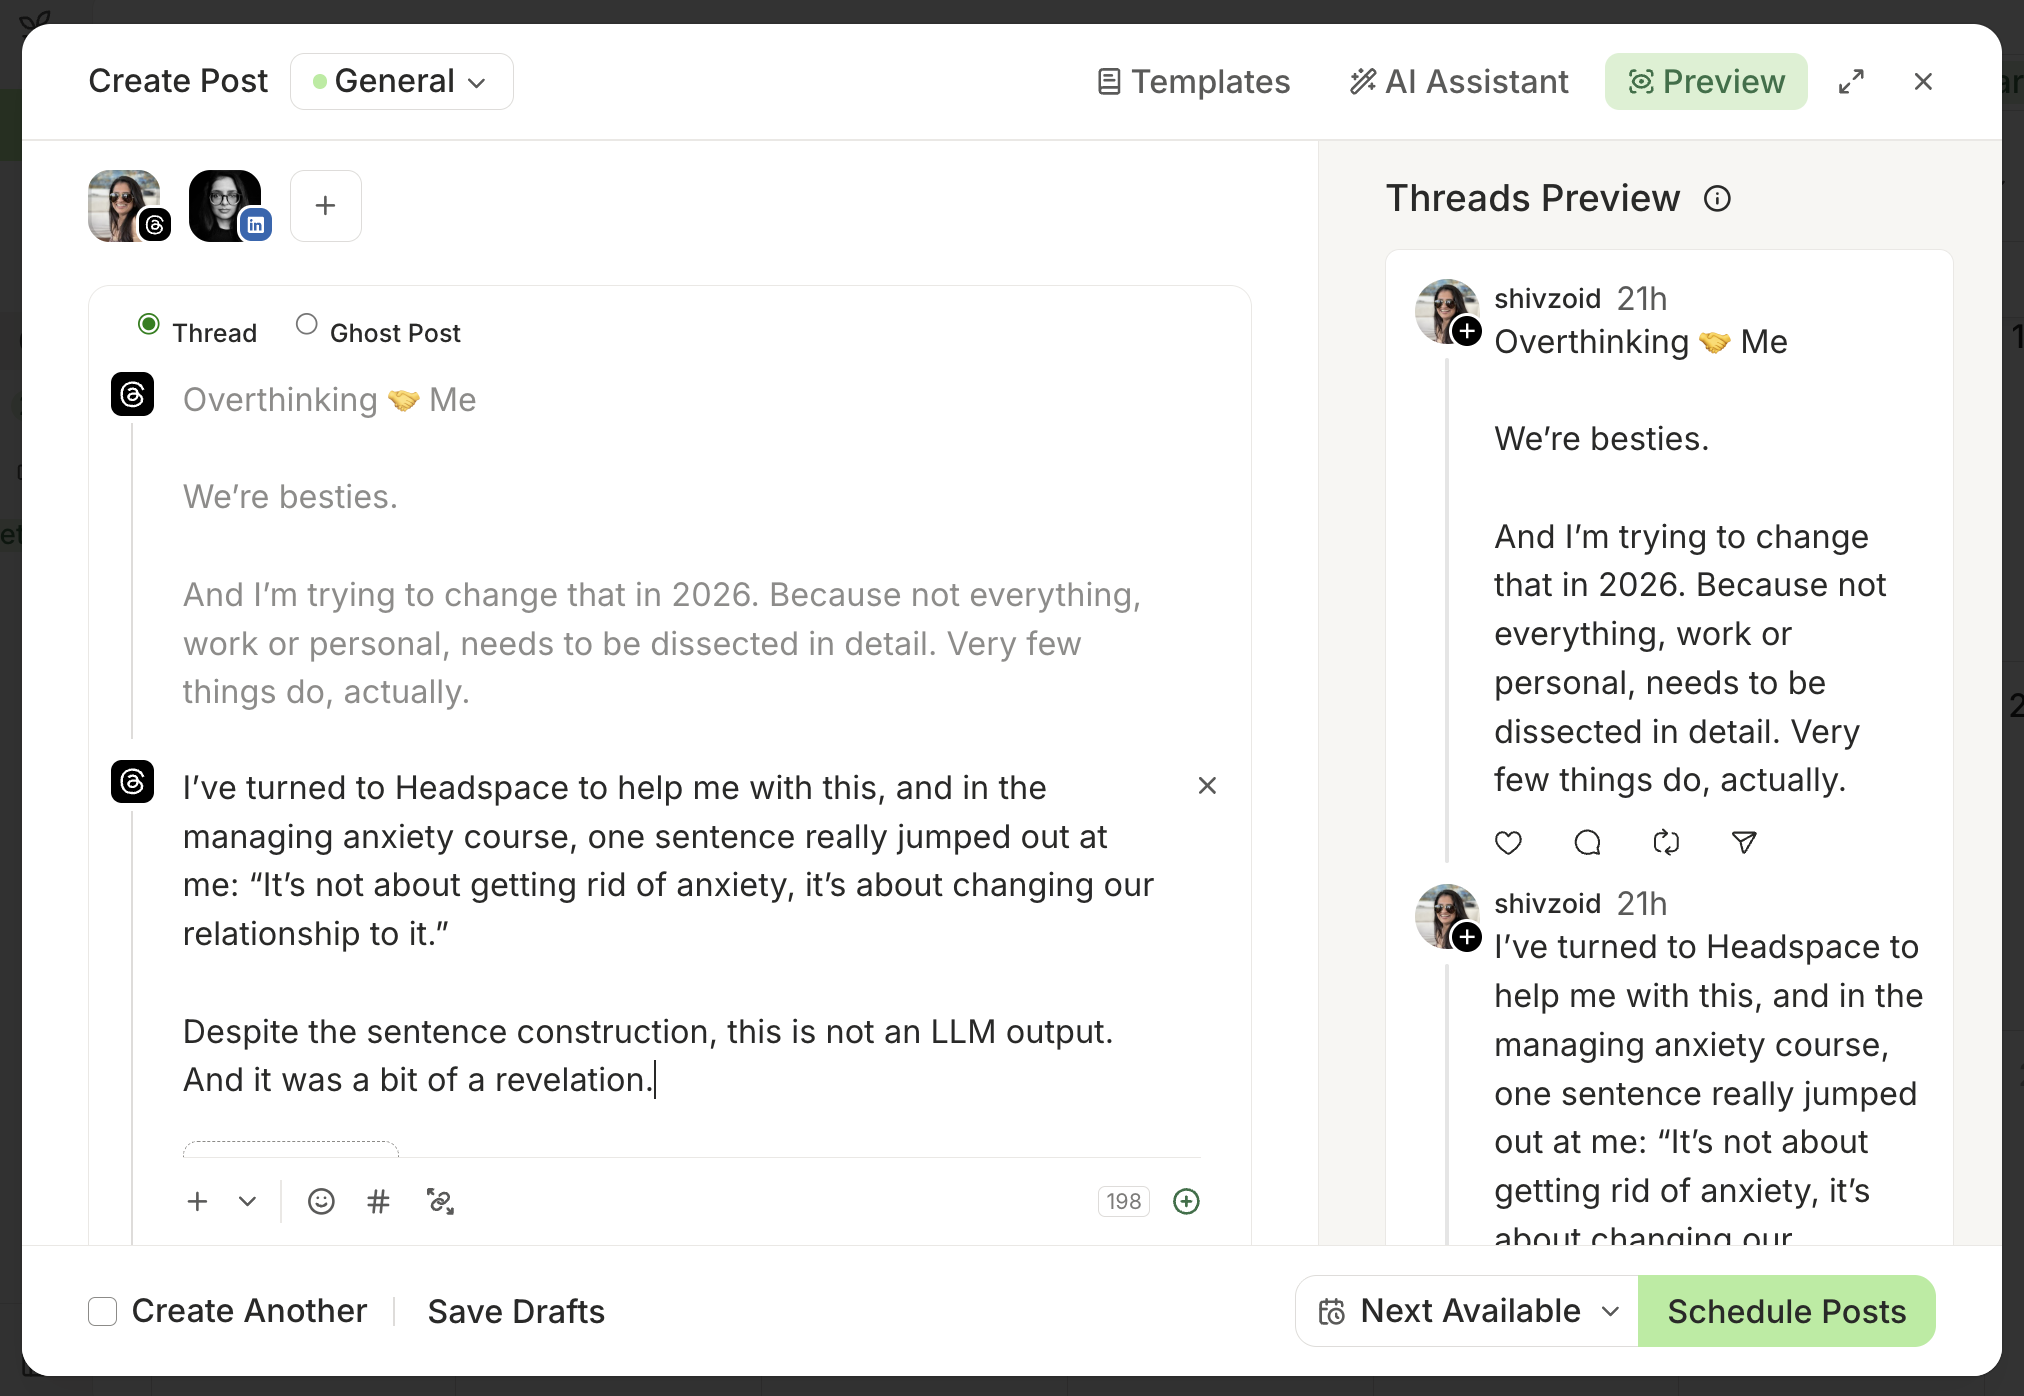Open the AI Assistant

(x=1459, y=82)
